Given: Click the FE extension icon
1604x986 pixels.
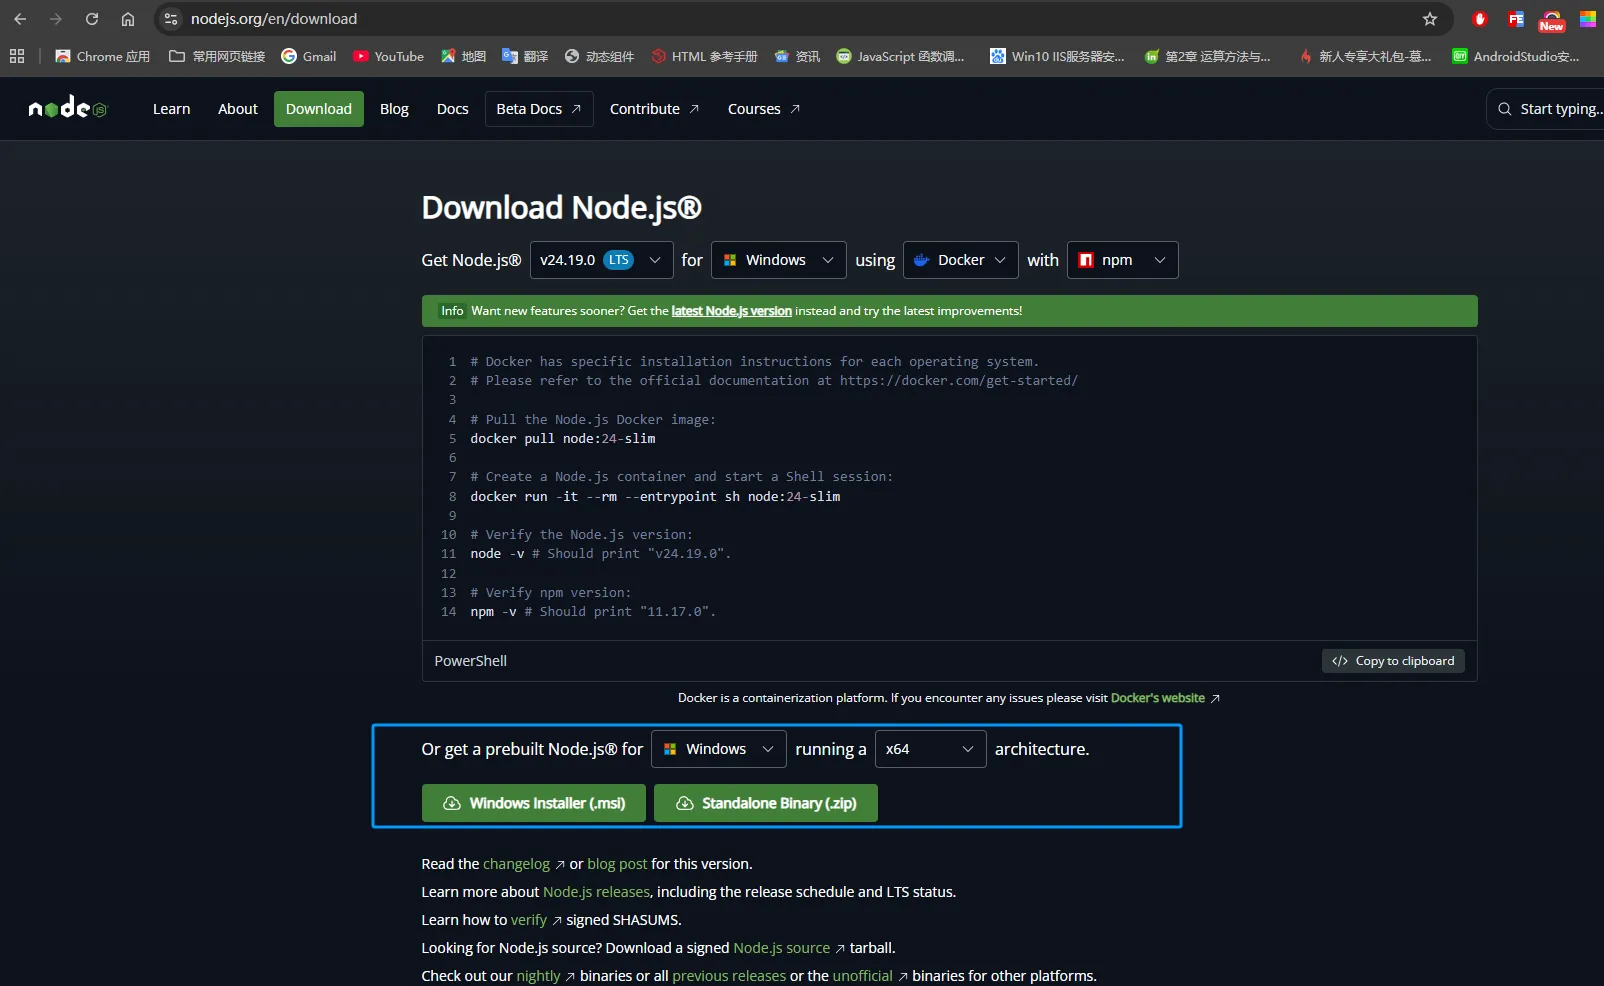Looking at the screenshot, I should pos(1516,19).
